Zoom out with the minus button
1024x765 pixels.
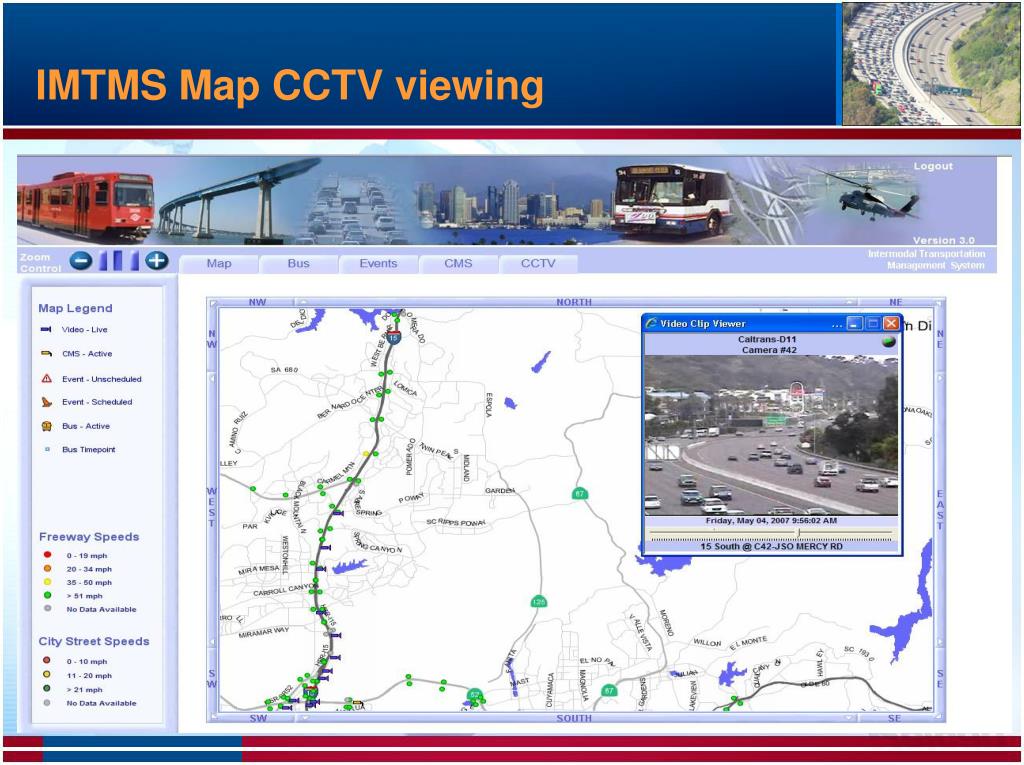click(x=81, y=261)
